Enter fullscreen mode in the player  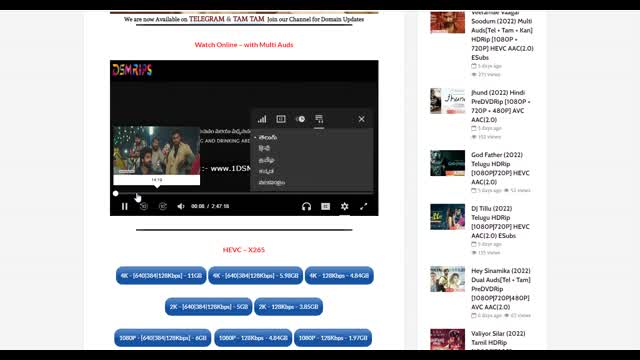pyautogui.click(x=363, y=207)
